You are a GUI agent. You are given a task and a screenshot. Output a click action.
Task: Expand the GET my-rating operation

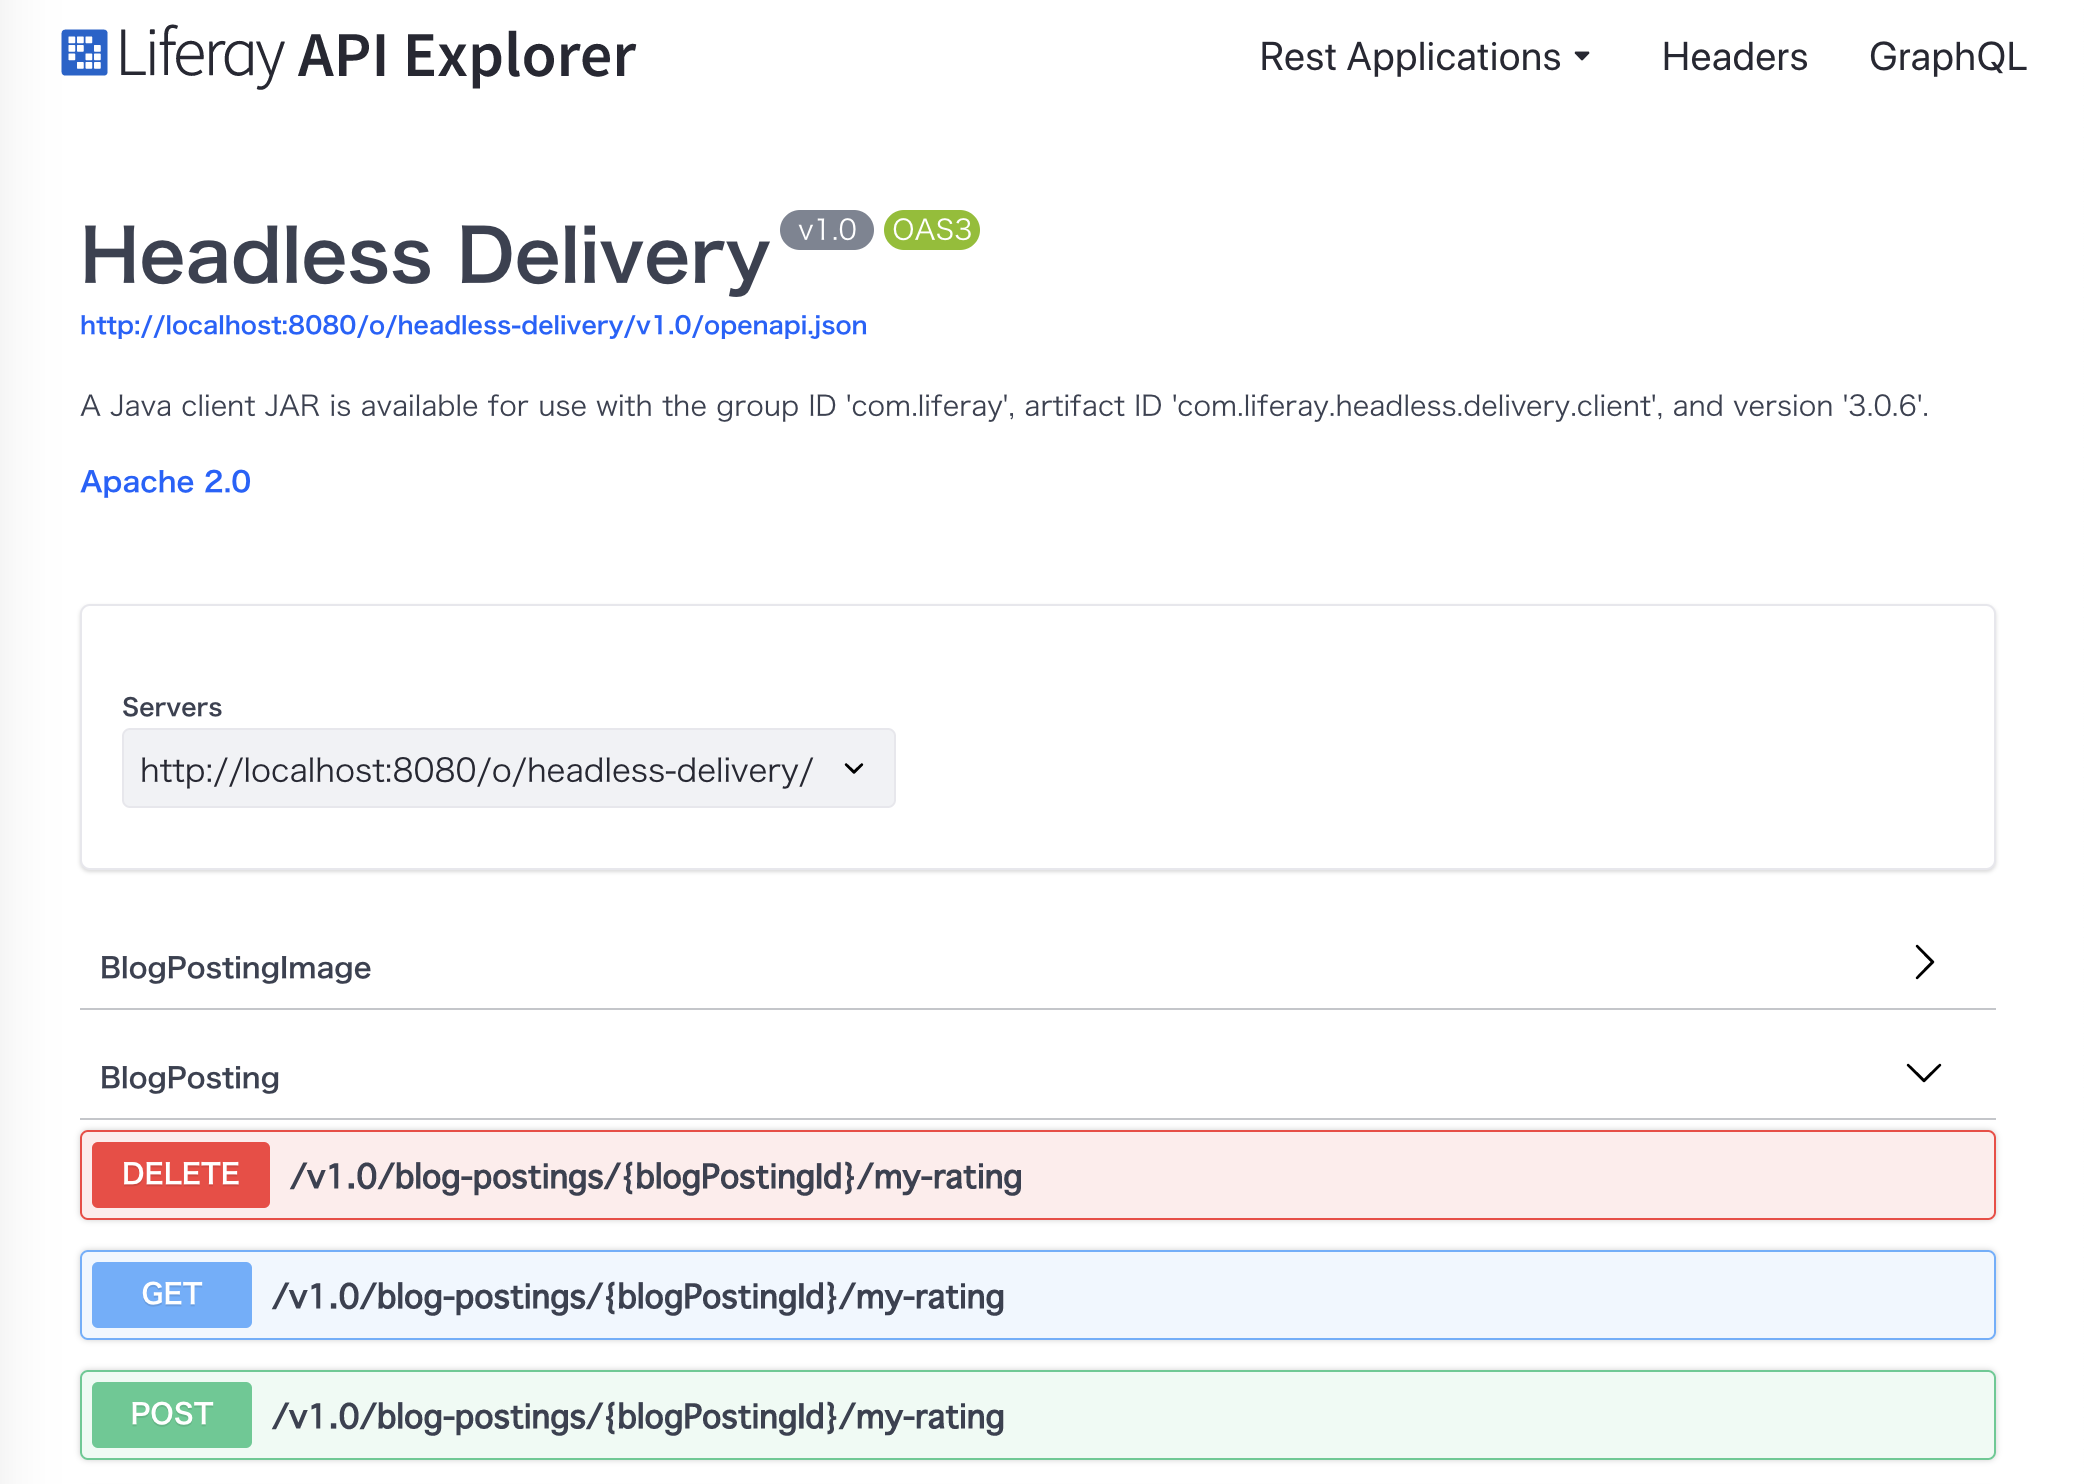tap(1037, 1295)
